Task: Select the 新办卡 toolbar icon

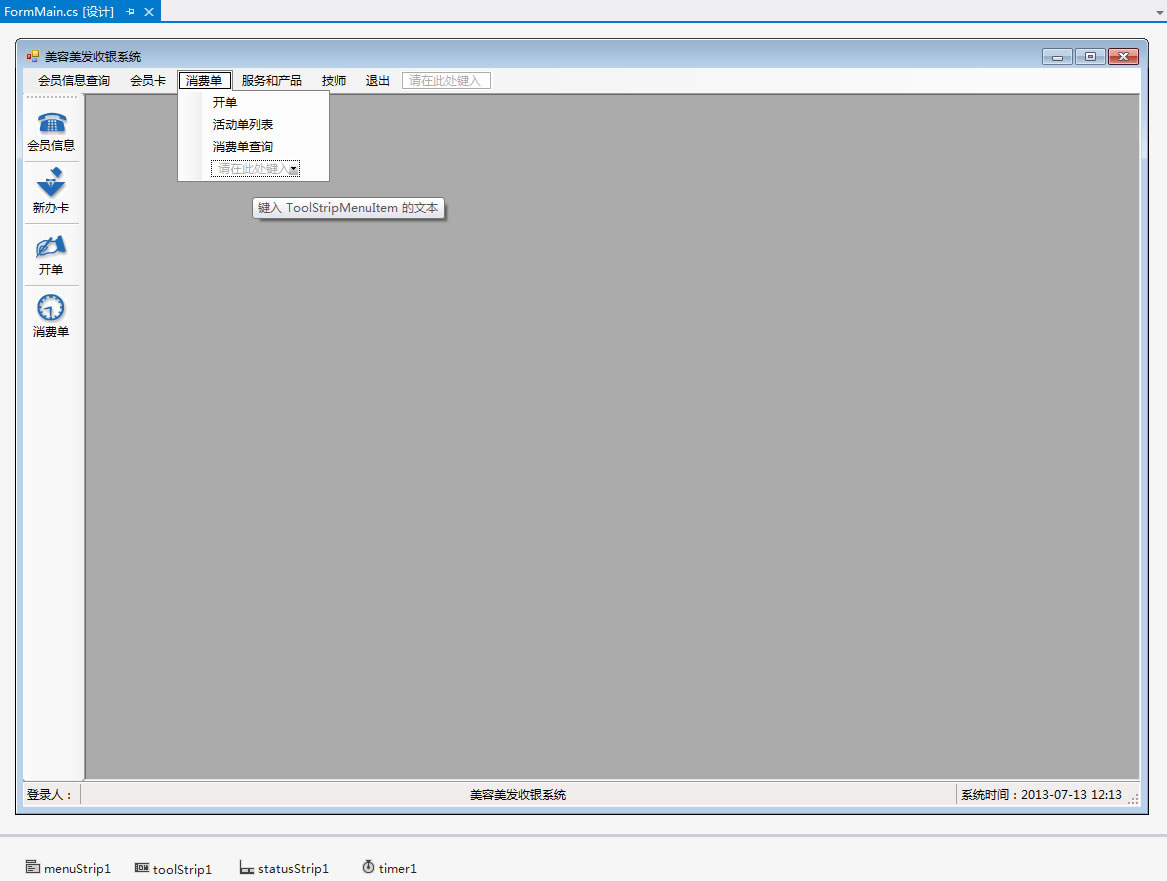Action: tap(51, 184)
